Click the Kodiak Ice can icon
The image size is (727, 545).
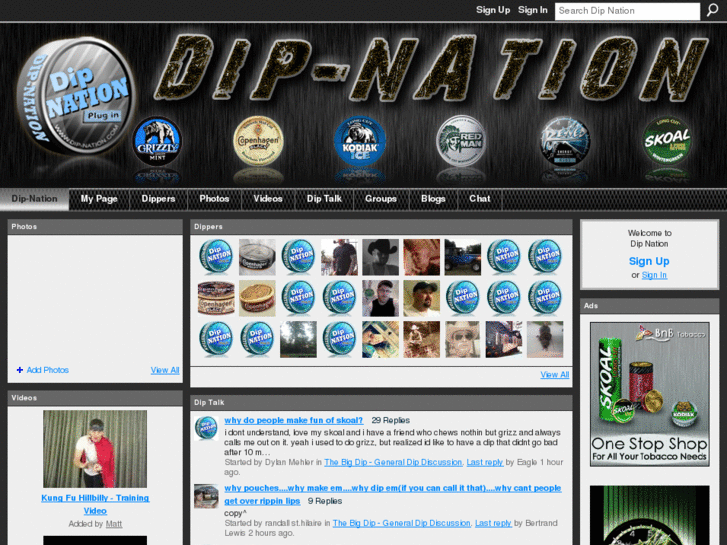[x=360, y=141]
